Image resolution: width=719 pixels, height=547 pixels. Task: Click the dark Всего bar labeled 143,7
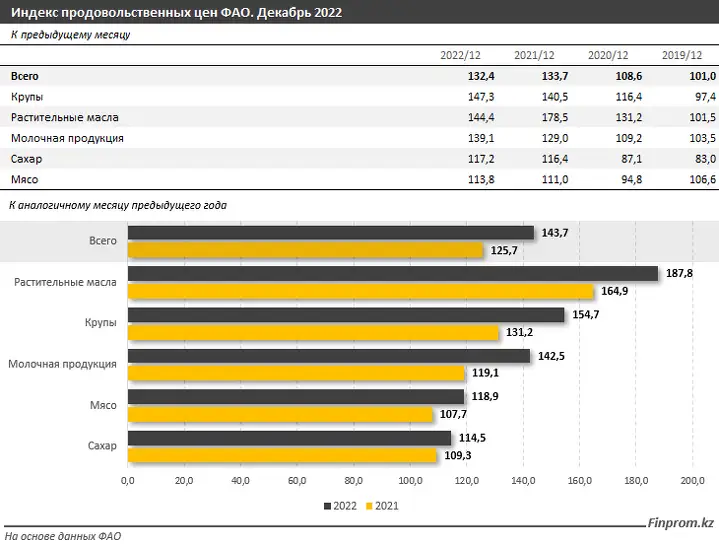(330, 232)
